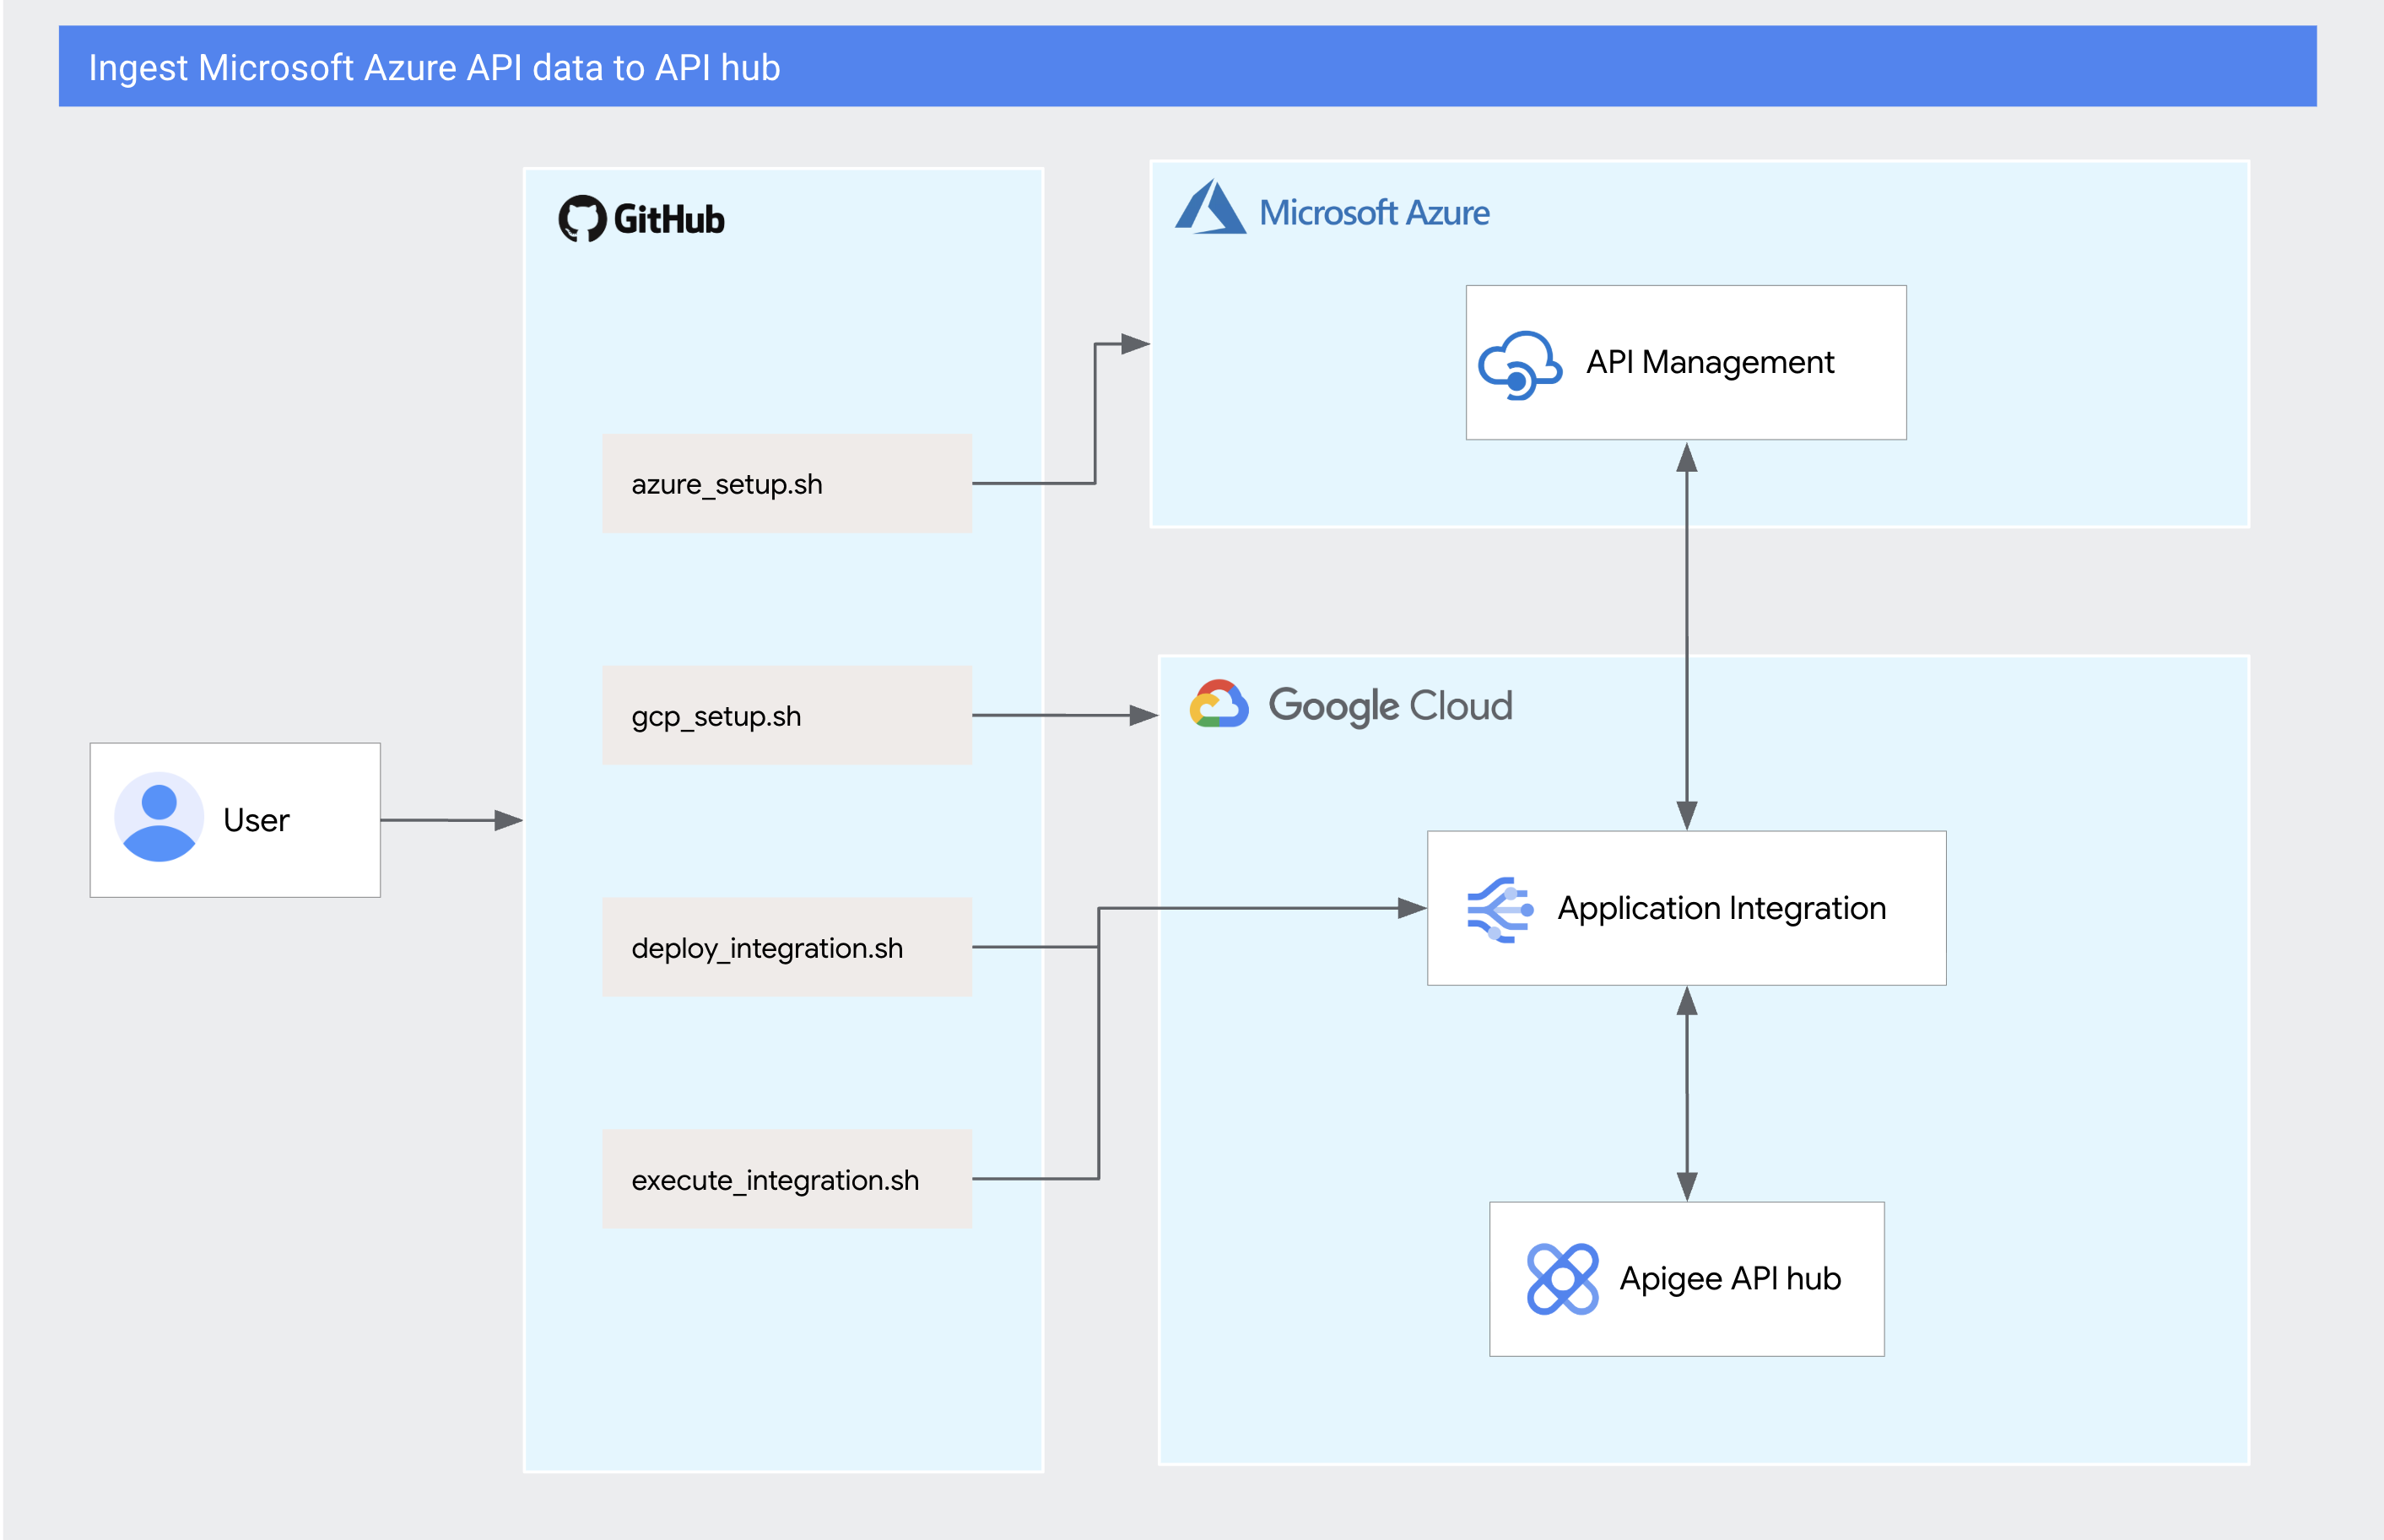Select the Apigee API hub icon
Image resolution: width=2384 pixels, height=1540 pixels.
[x=1564, y=1277]
